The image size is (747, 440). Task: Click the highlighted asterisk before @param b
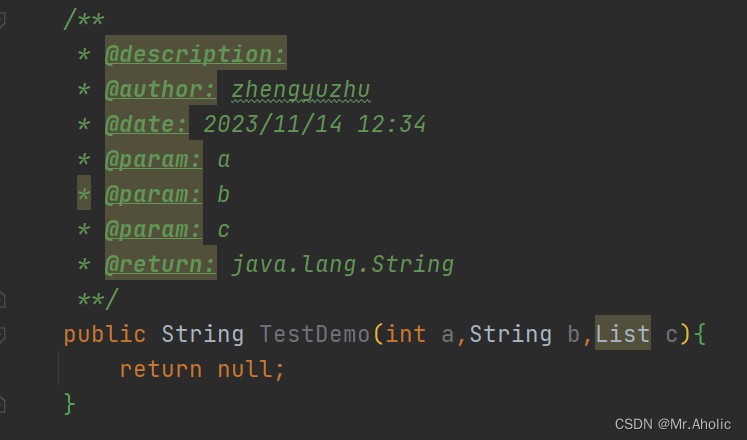pos(84,195)
